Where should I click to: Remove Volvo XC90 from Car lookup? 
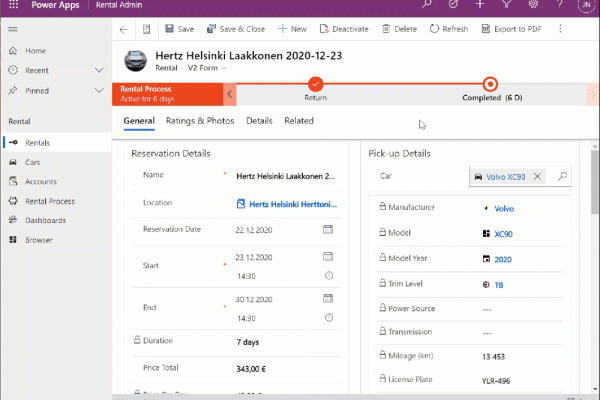pyautogui.click(x=538, y=176)
